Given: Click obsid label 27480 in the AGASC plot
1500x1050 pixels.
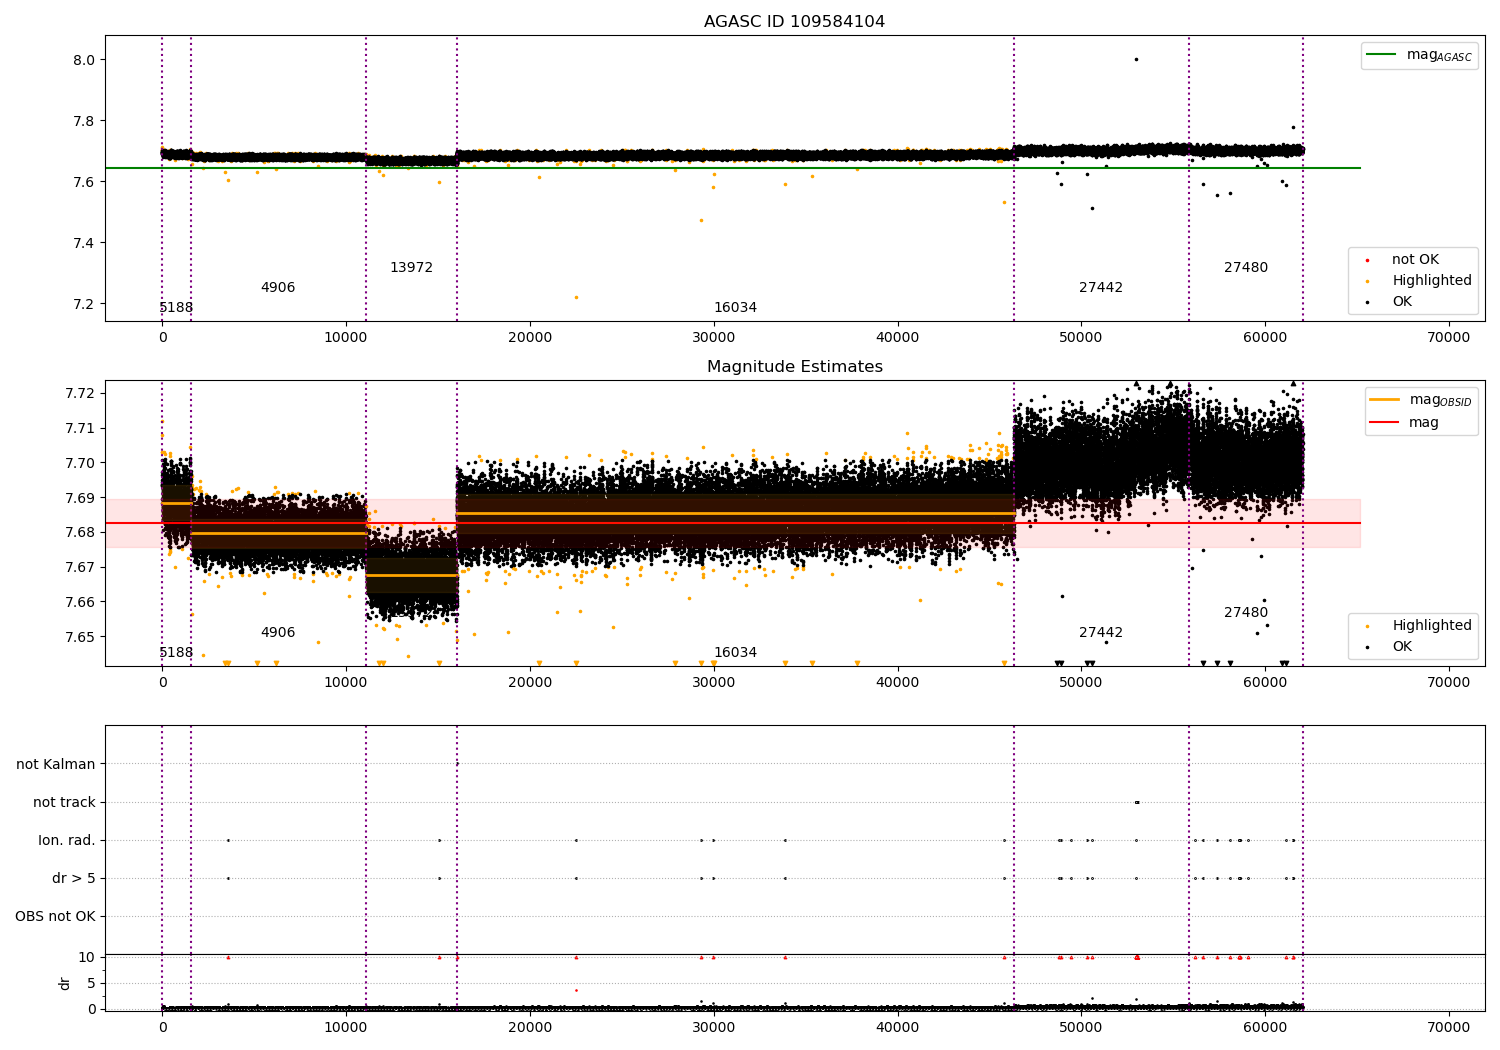Looking at the screenshot, I should coord(1246,268).
